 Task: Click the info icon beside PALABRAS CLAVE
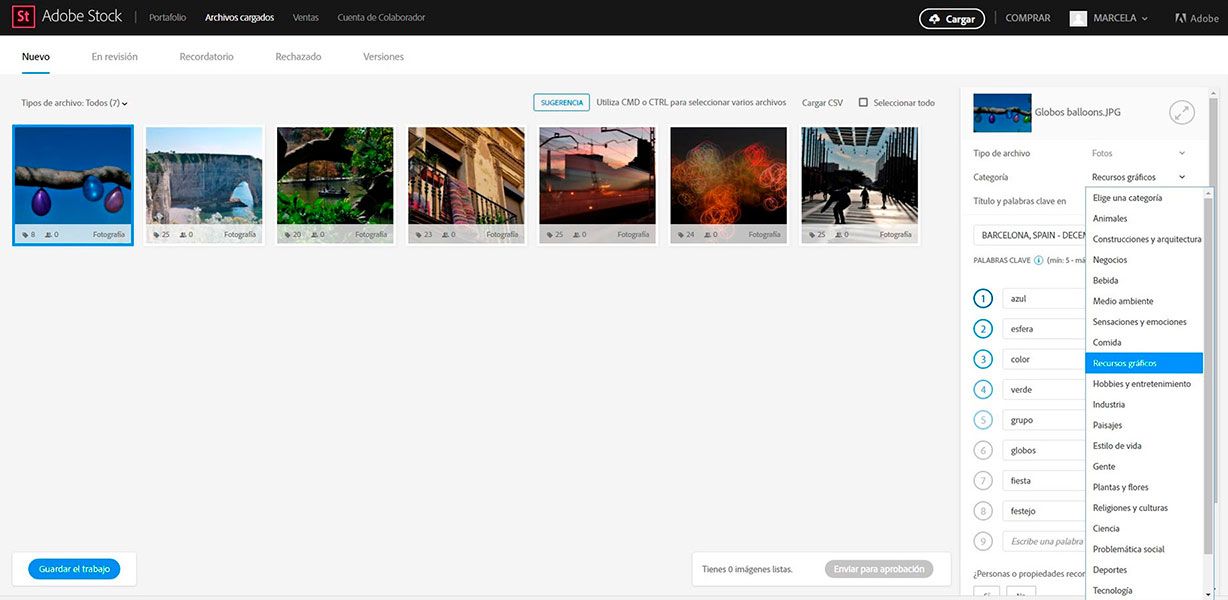[x=1038, y=260]
